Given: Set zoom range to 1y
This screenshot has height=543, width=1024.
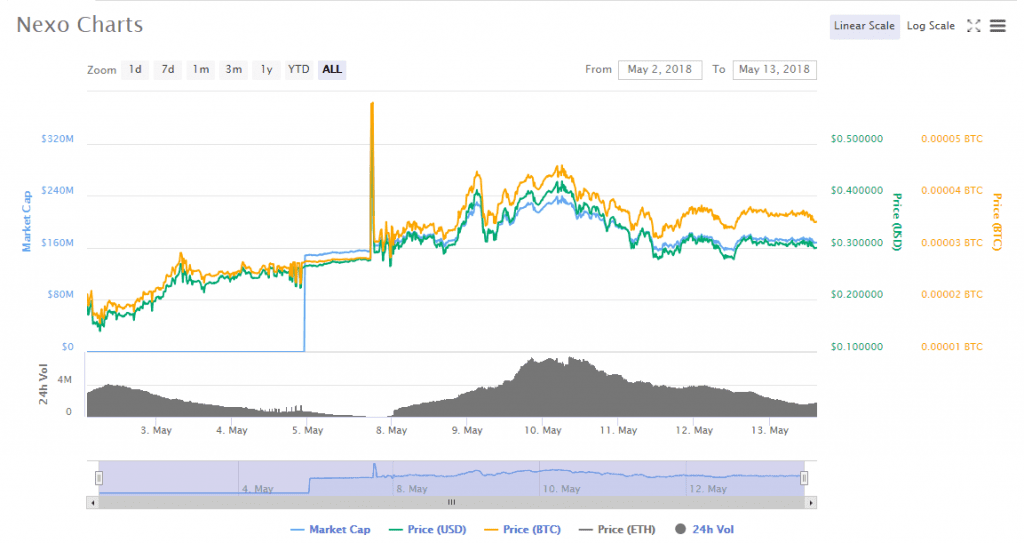Looking at the screenshot, I should 266,69.
